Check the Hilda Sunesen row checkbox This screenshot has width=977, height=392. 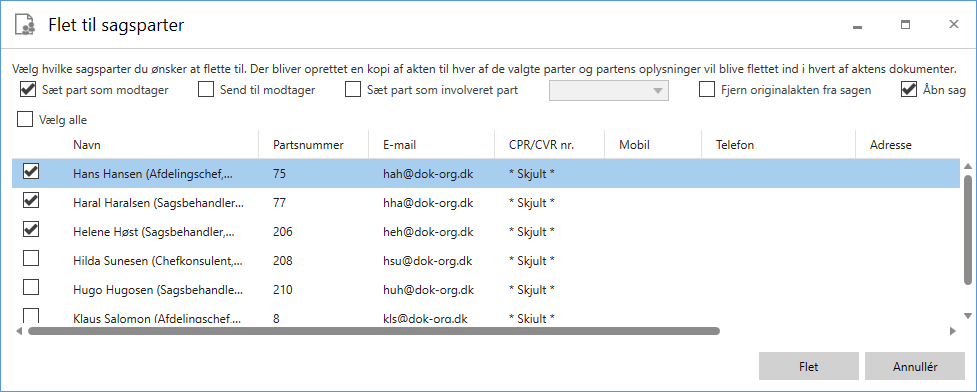tap(31, 258)
